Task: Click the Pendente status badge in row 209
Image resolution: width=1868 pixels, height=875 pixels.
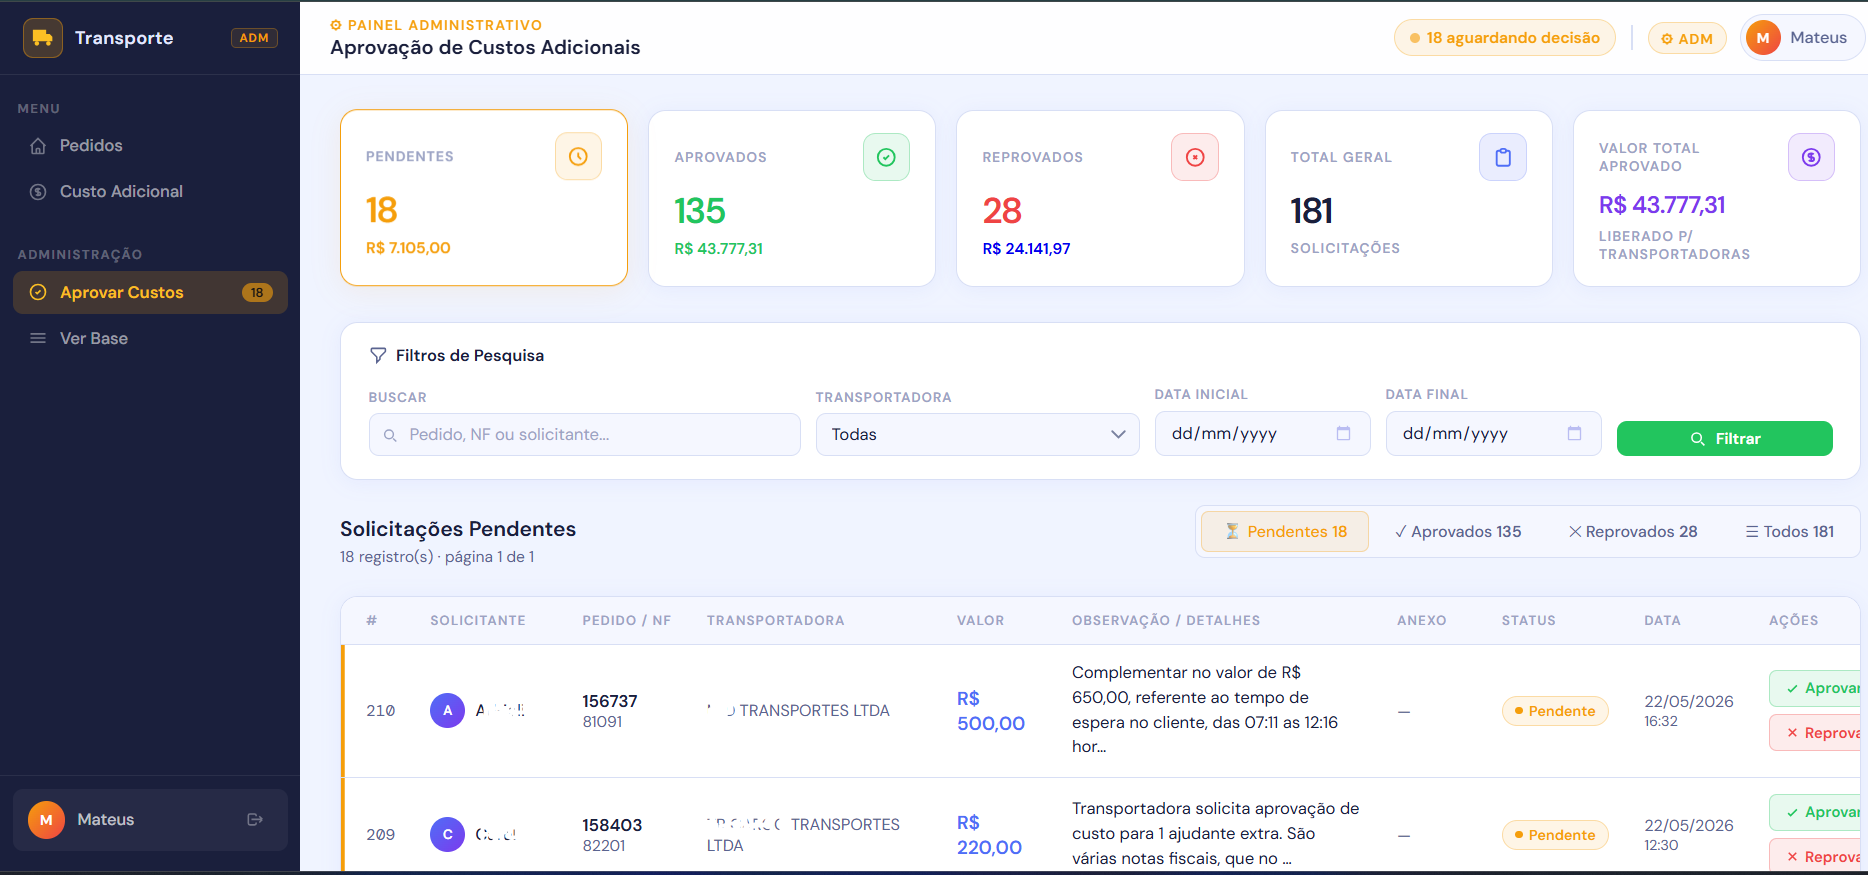Action: click(x=1555, y=835)
